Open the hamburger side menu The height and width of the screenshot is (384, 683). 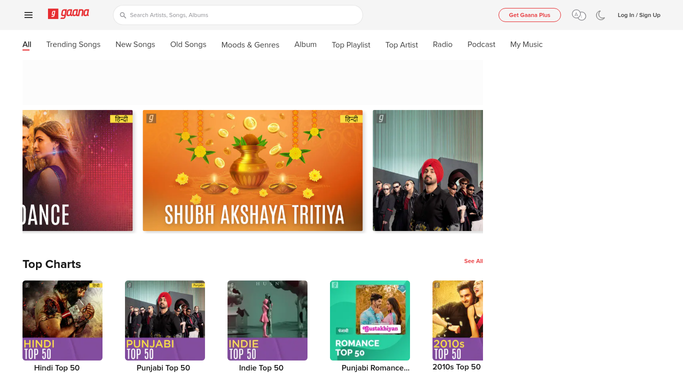point(28,15)
